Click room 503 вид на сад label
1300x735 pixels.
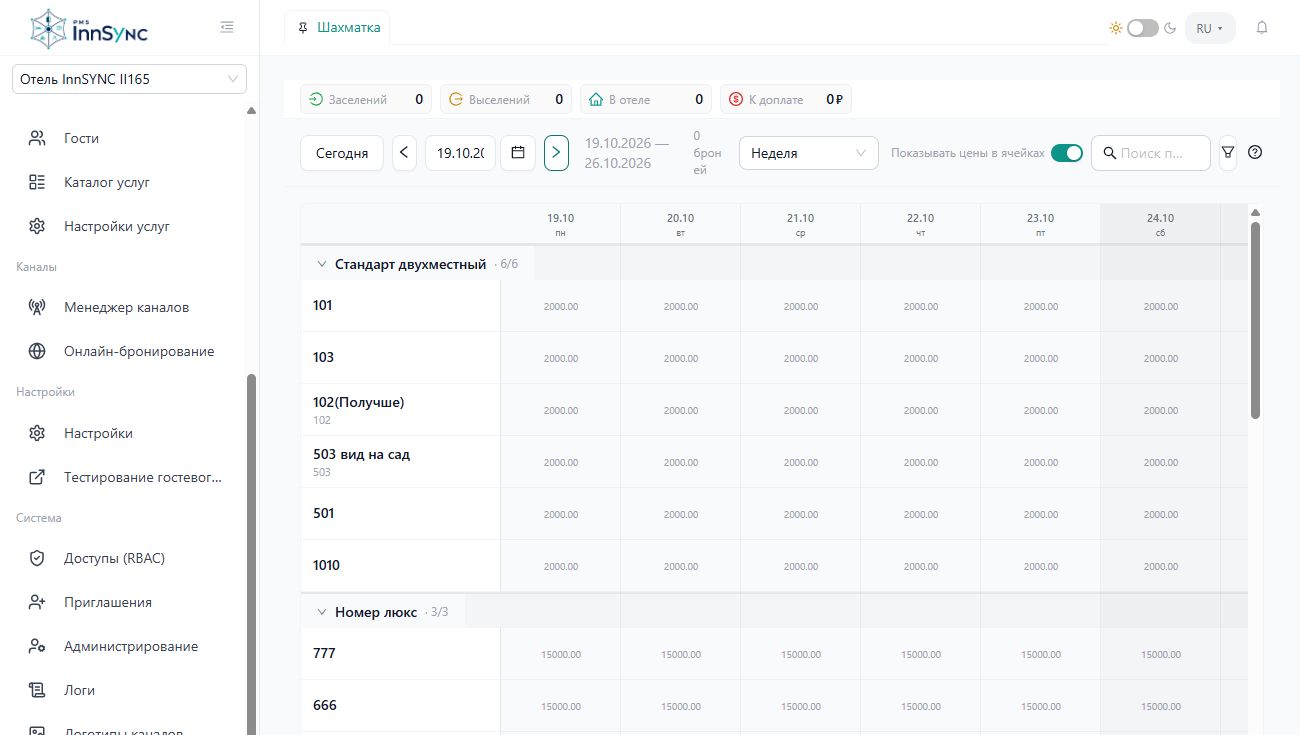click(400, 462)
